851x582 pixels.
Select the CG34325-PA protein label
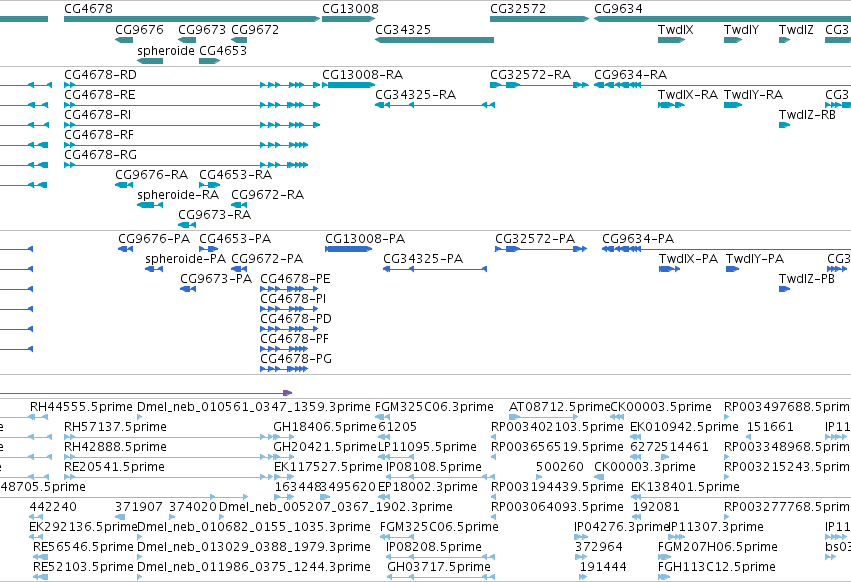coord(423,258)
